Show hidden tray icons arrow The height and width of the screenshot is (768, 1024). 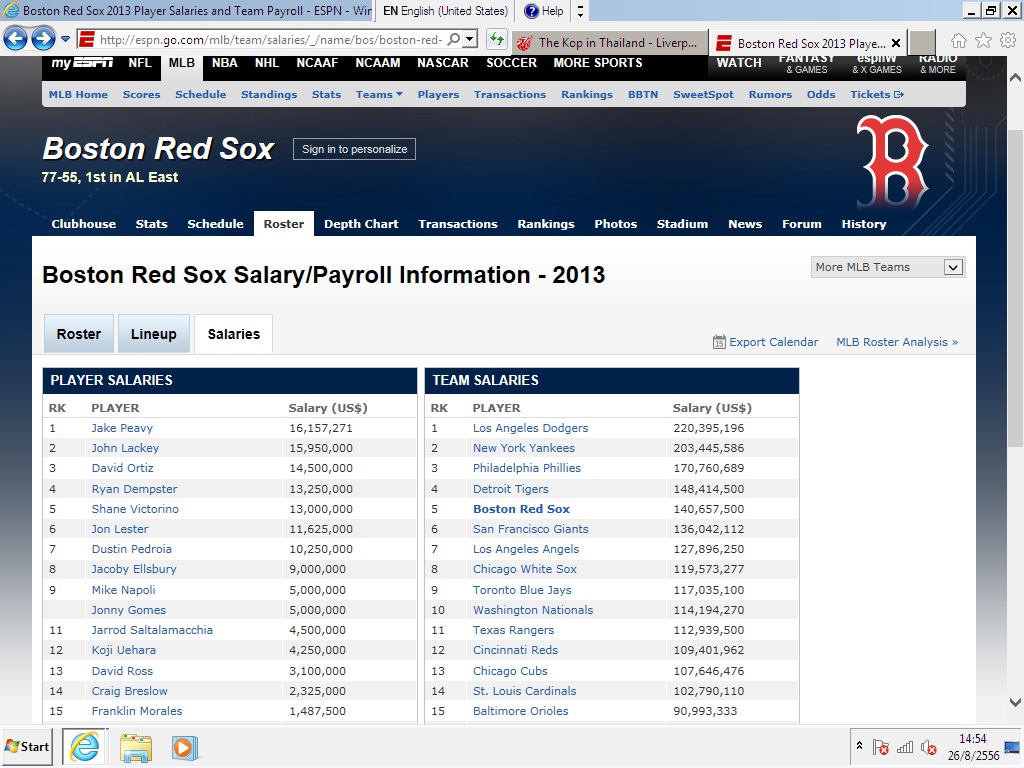[859, 746]
